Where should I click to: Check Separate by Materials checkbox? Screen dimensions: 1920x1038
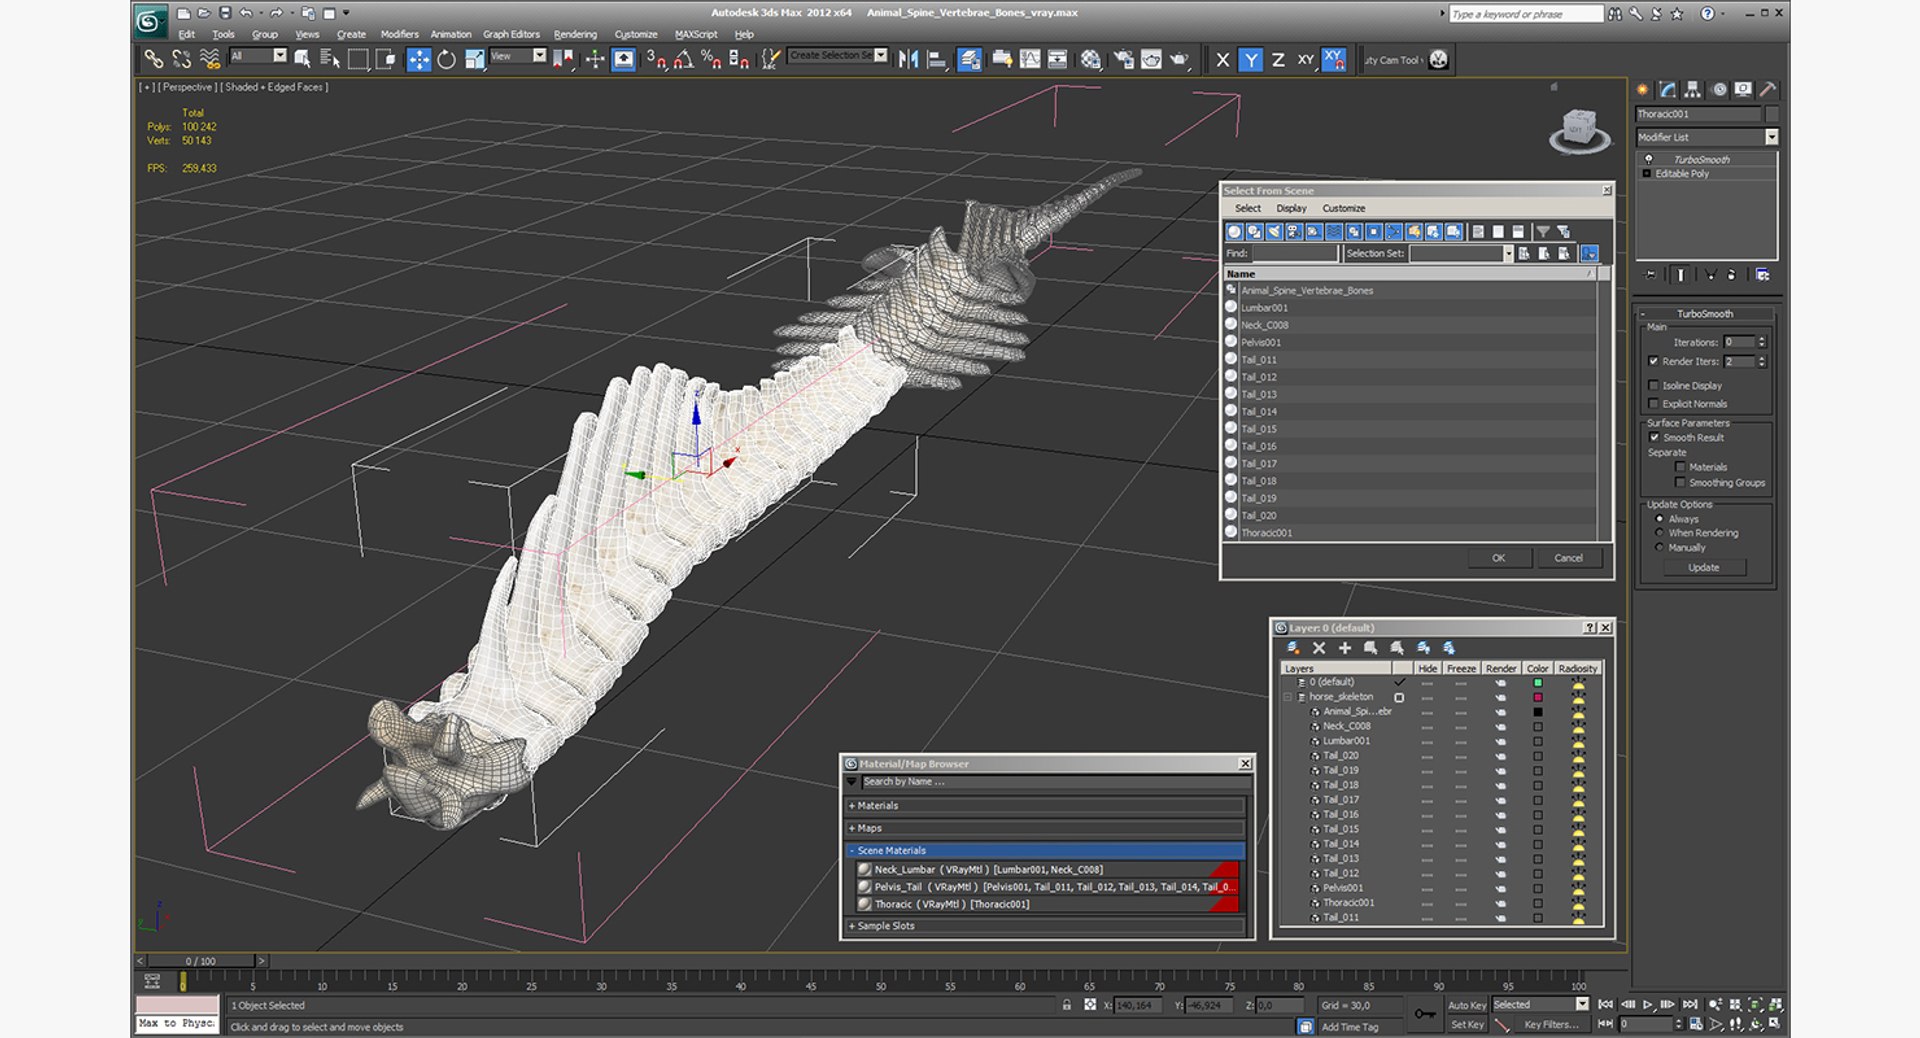pos(1680,467)
